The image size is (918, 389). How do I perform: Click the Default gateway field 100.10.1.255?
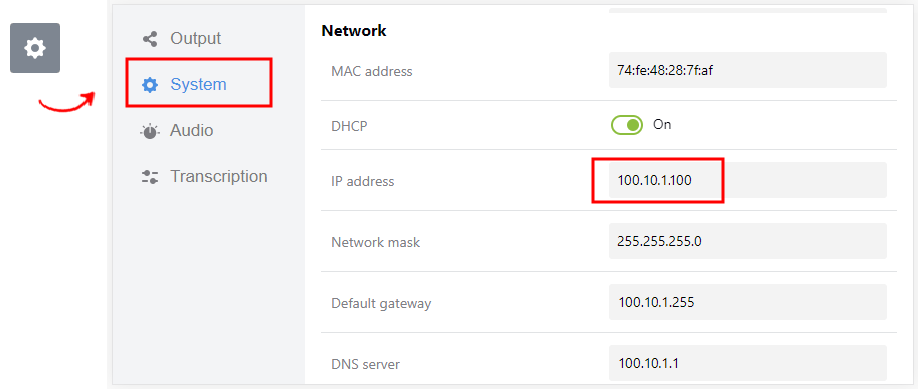point(748,302)
